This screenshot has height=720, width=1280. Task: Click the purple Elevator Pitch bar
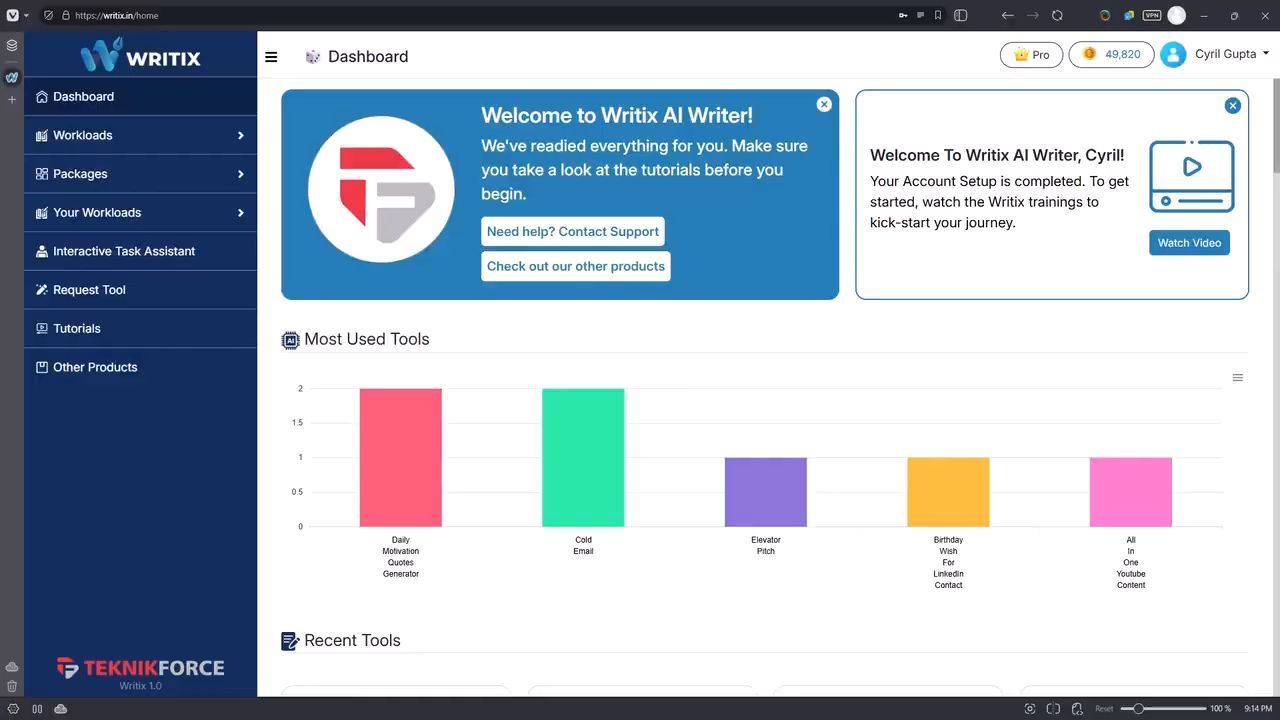pos(766,492)
